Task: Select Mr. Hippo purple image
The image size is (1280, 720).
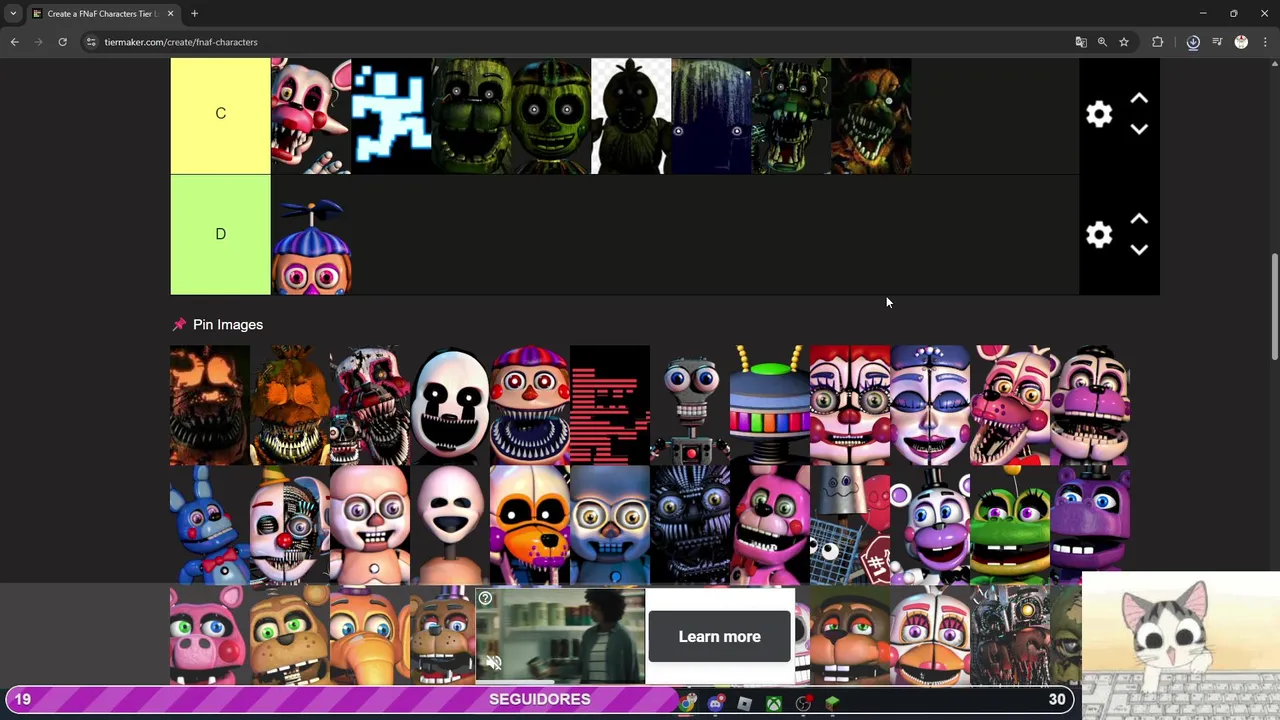Action: click(x=1090, y=525)
